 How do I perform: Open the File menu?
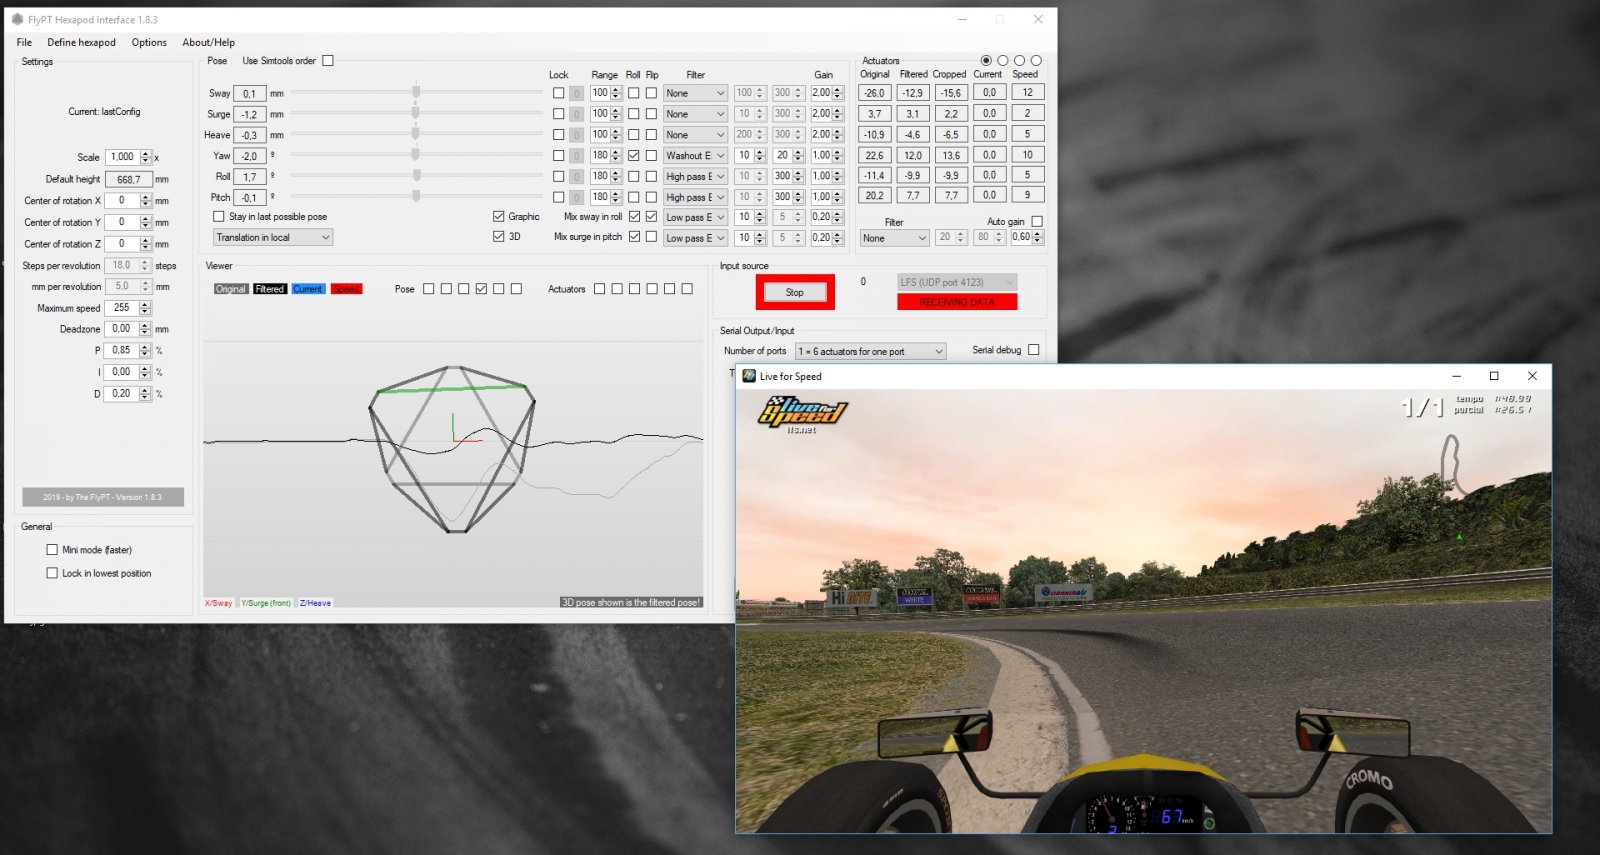24,42
